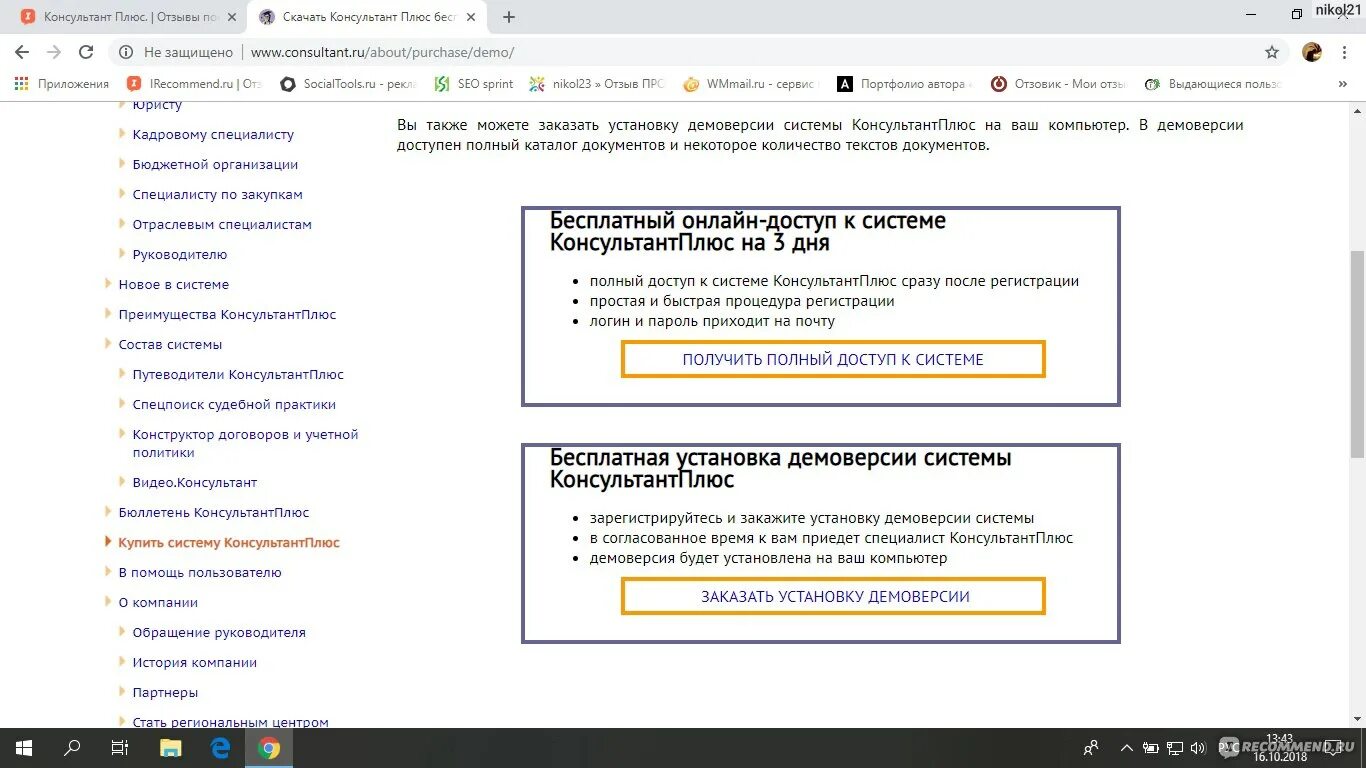Screen dimensions: 1366x768
Task: Open File Explorer from the taskbar
Action: 171,748
